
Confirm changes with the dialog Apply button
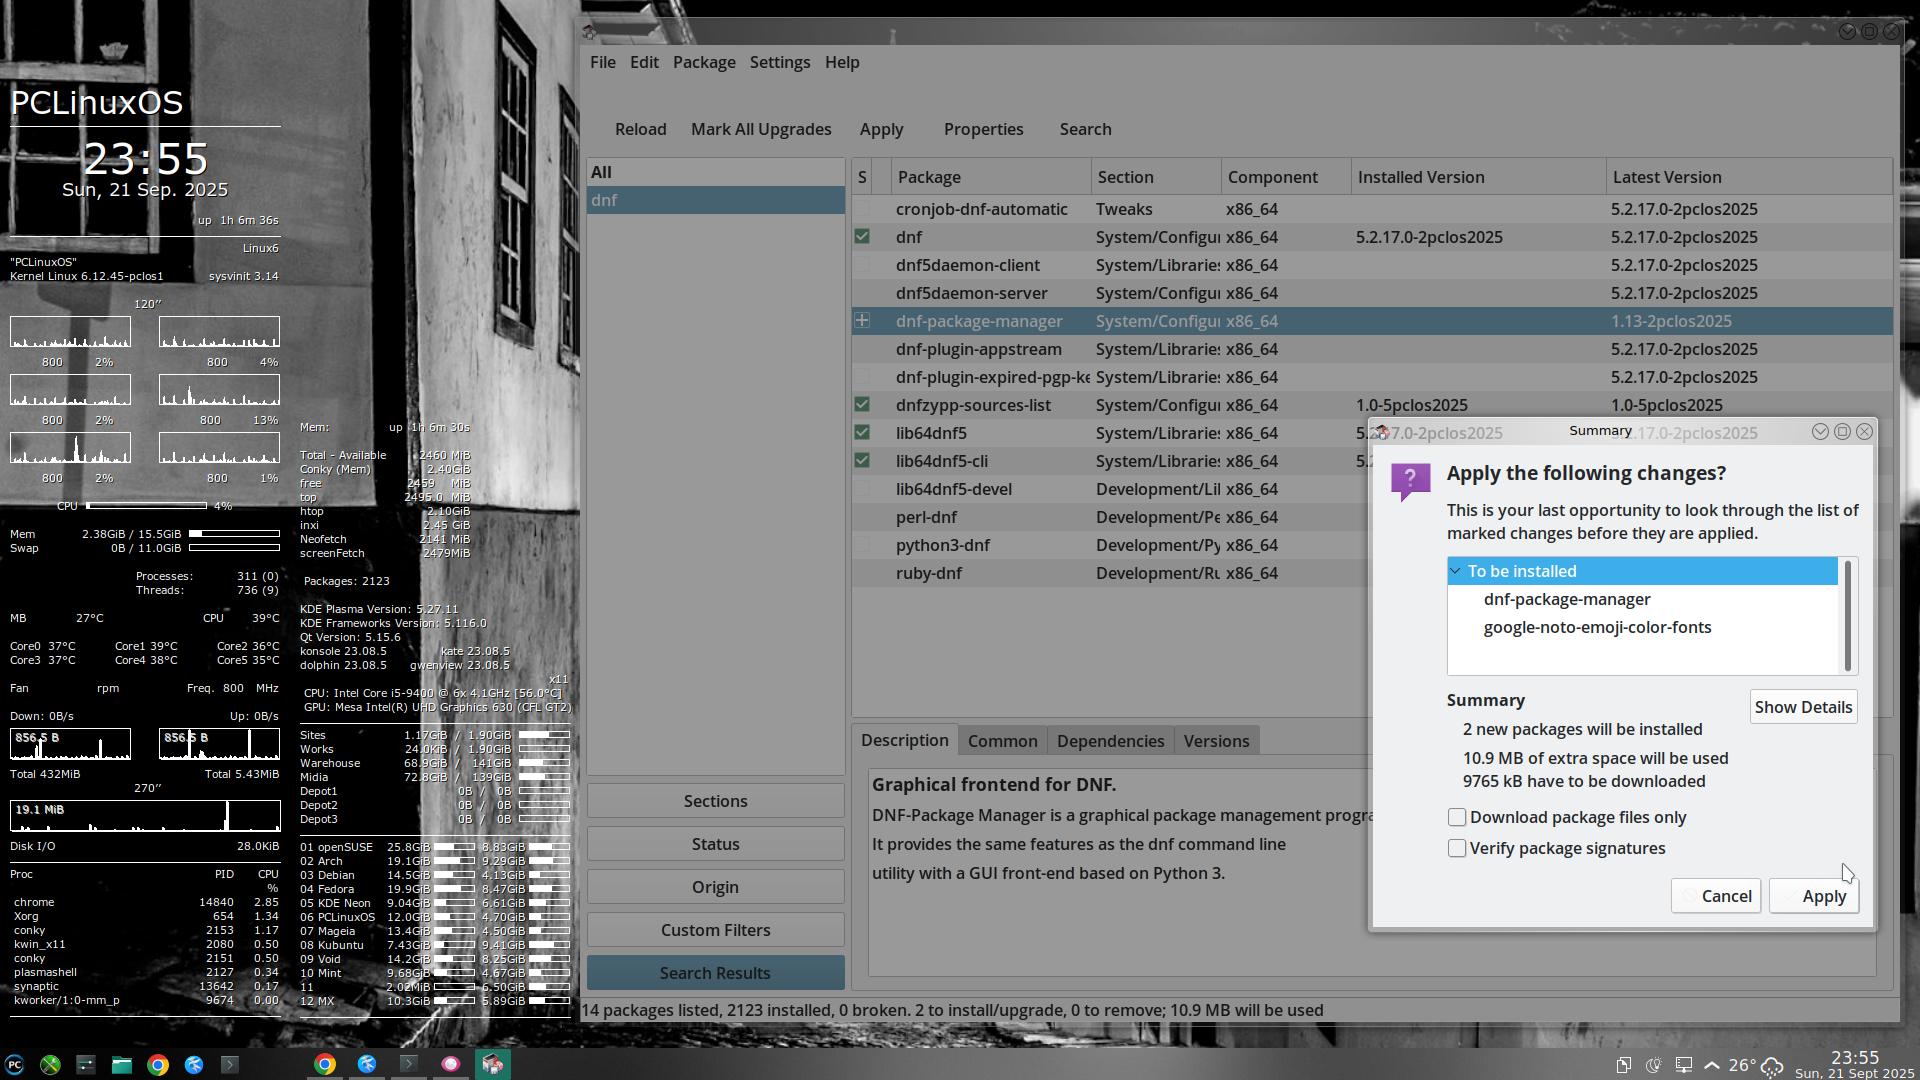pos(1814,896)
